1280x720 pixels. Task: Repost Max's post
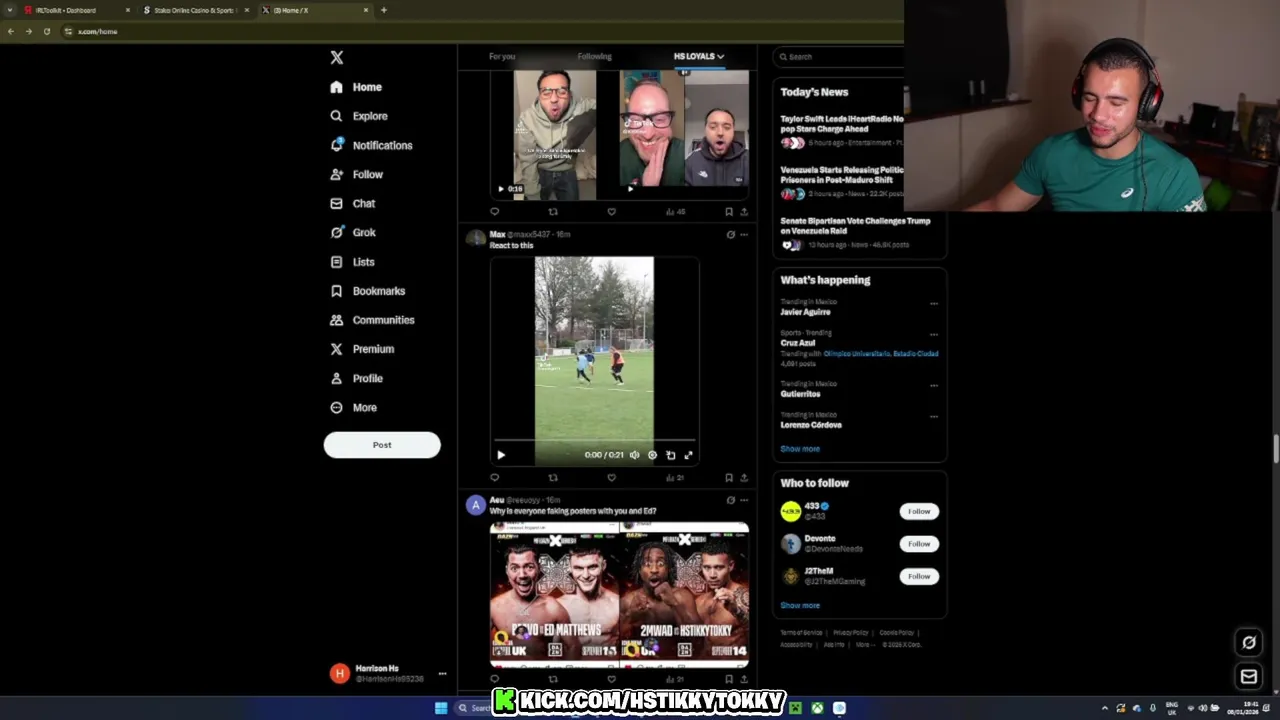point(553,478)
